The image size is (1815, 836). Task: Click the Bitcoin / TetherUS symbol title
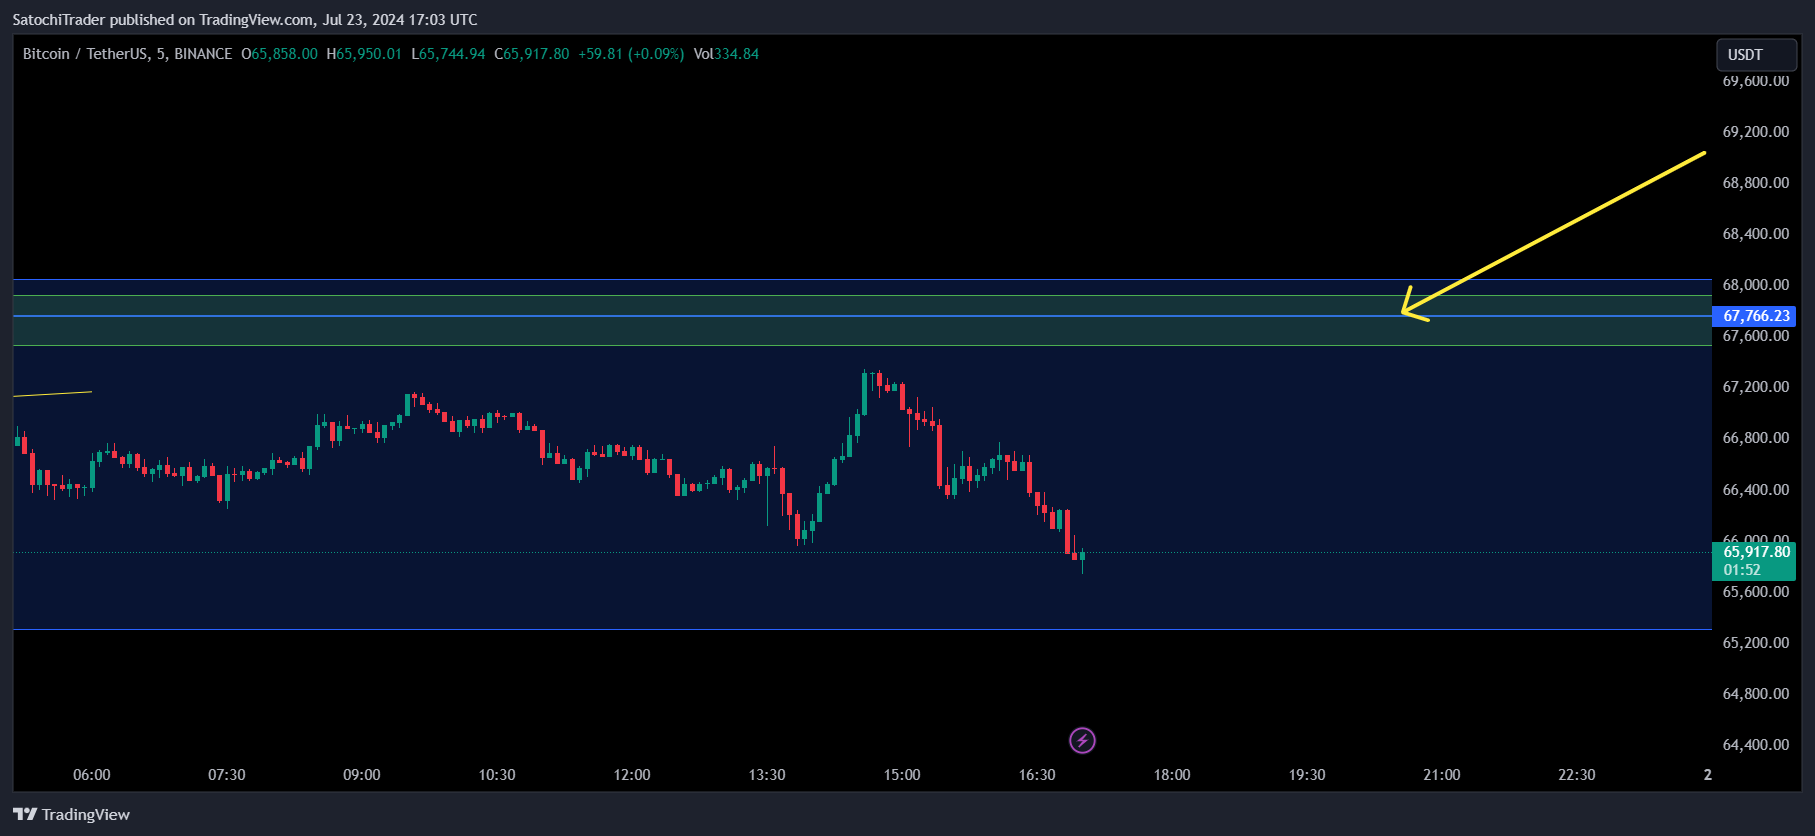point(127,54)
